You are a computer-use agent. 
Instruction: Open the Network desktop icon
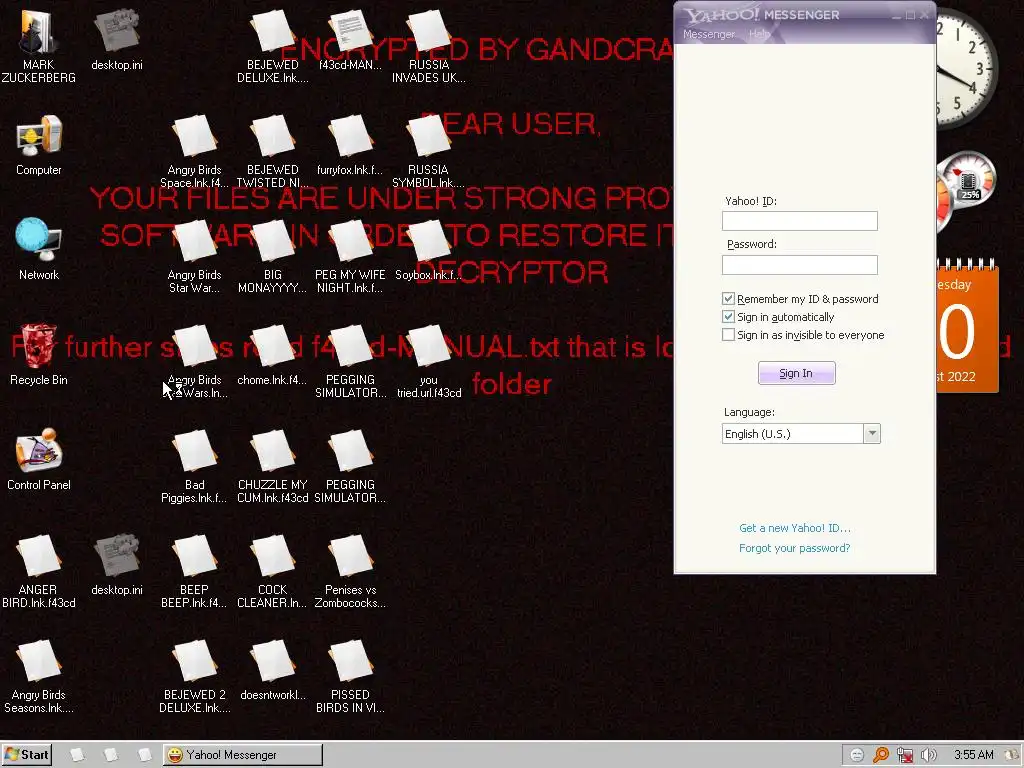click(x=39, y=249)
